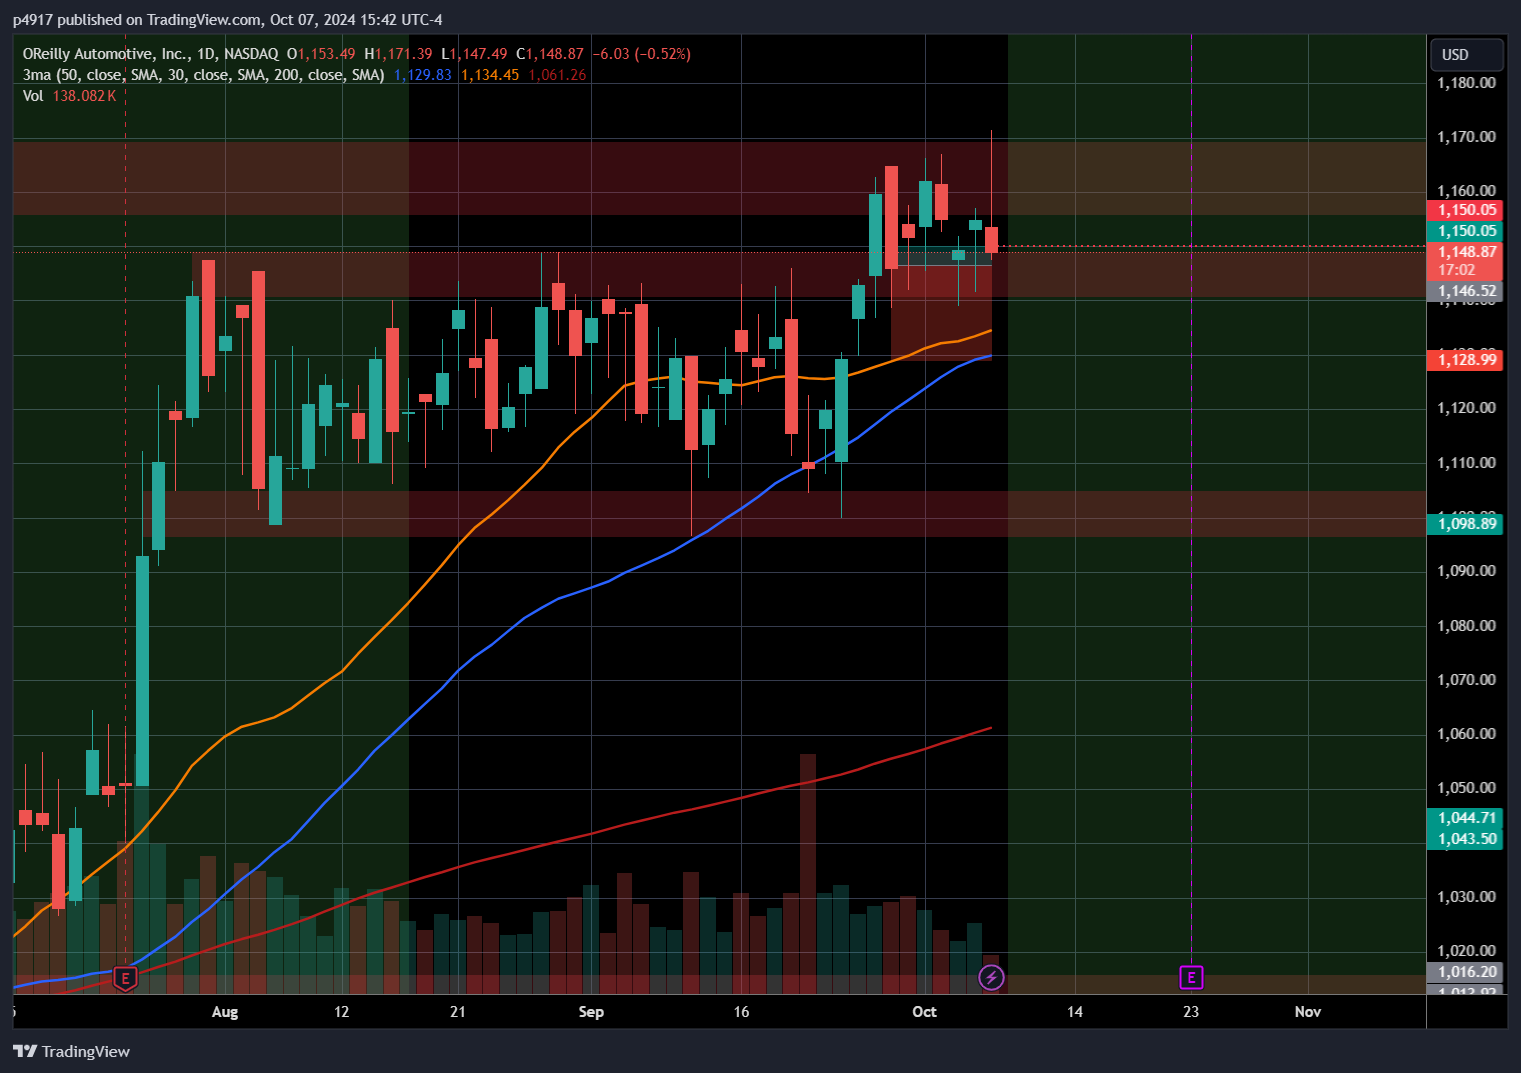Click the 1,061.26 red SMA value
The width and height of the screenshot is (1521, 1073).
tap(557, 75)
